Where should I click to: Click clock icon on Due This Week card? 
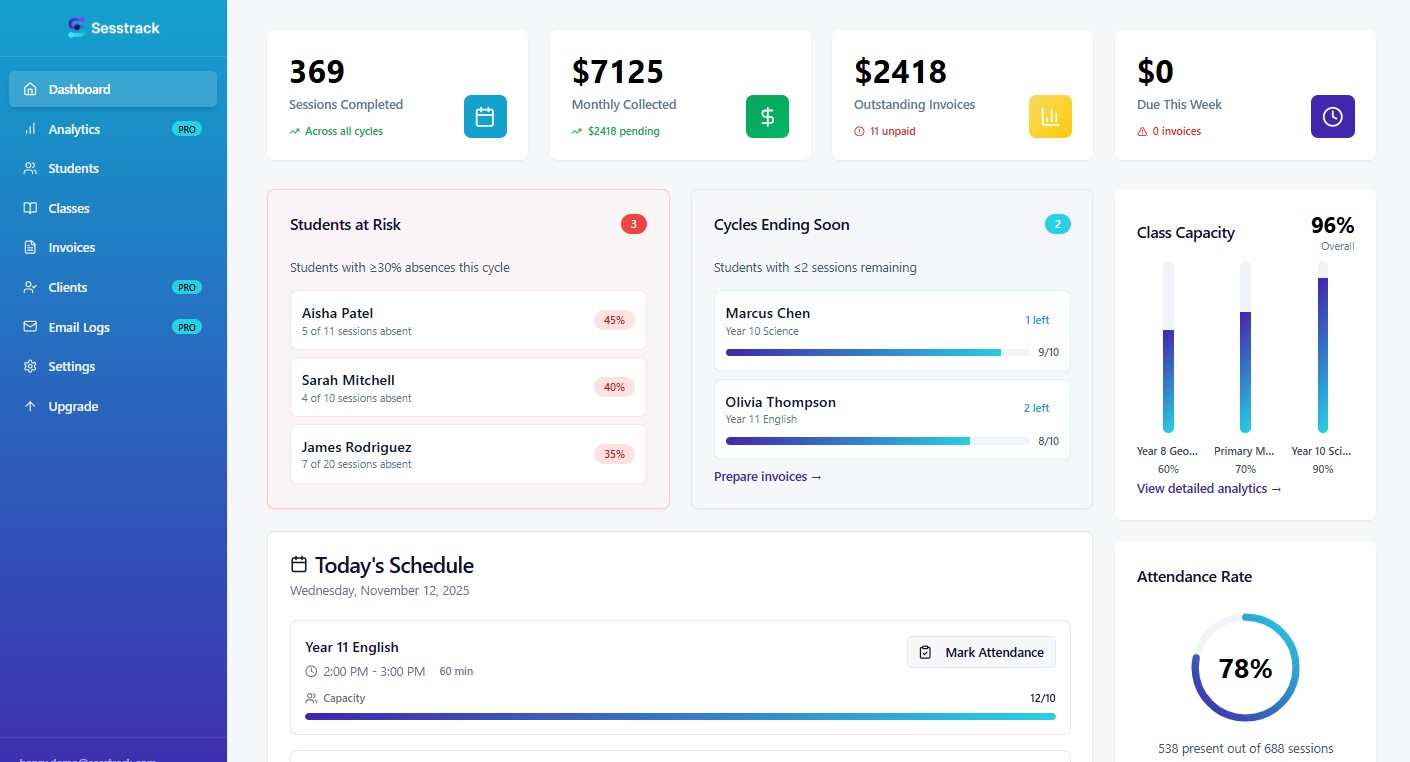point(1332,116)
